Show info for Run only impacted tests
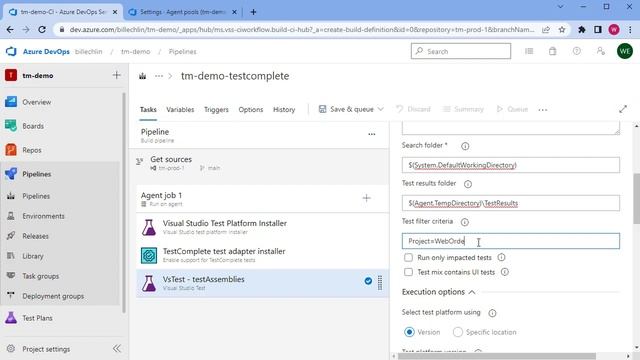The image size is (640, 360). tap(501, 258)
